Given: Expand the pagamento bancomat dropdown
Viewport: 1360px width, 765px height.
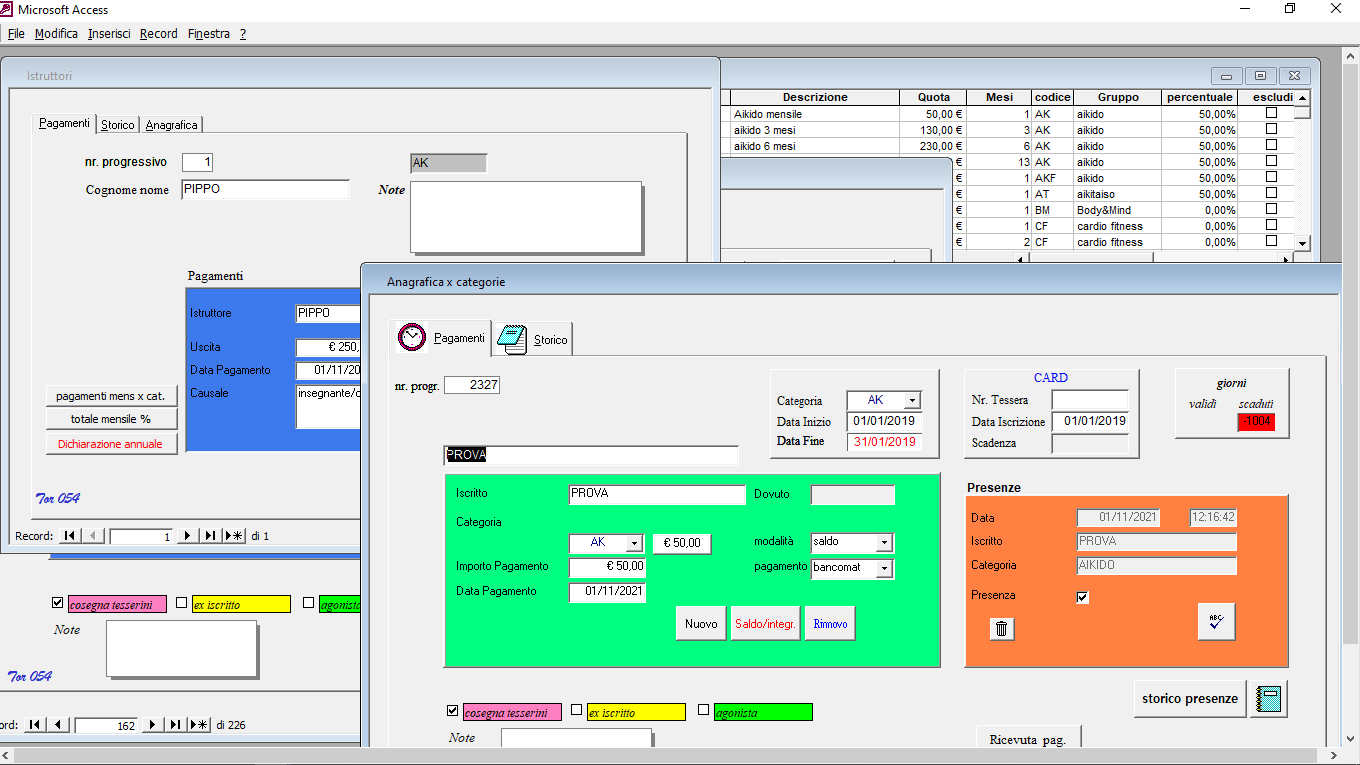Looking at the screenshot, I should 884,569.
